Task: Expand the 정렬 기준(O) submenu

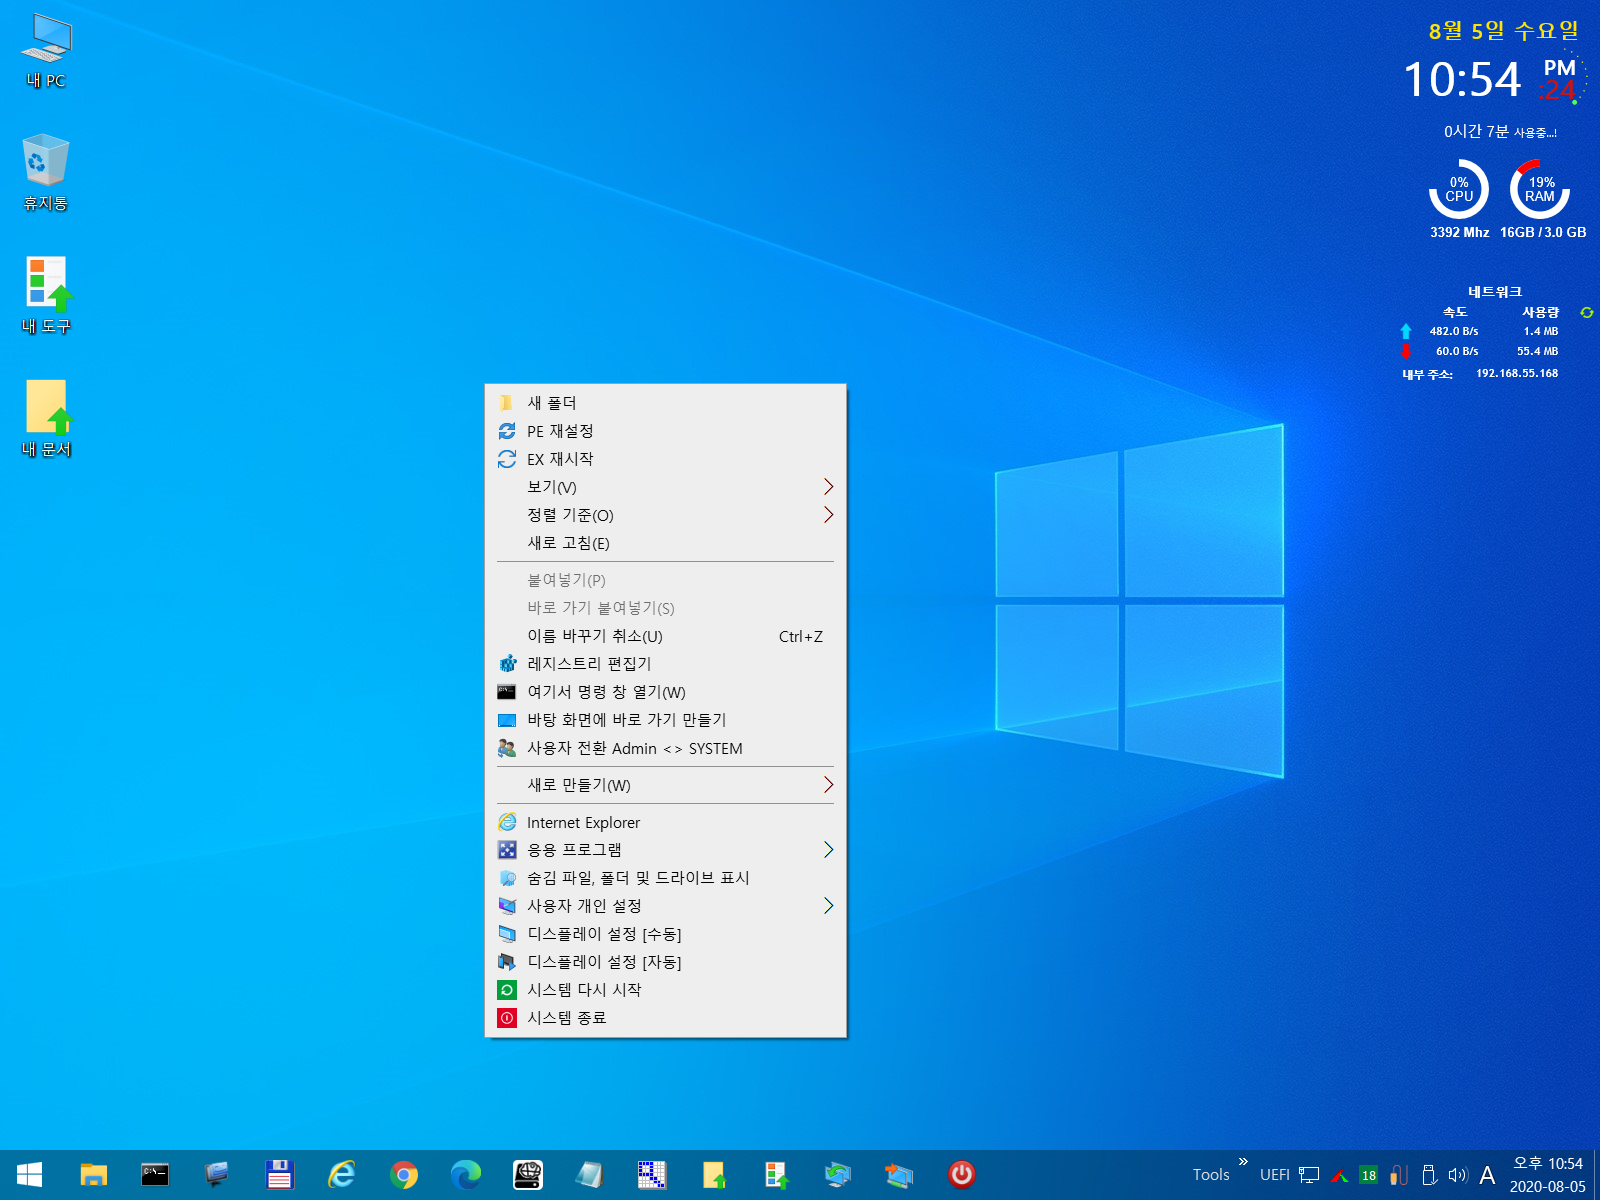Action: pyautogui.click(x=666, y=515)
